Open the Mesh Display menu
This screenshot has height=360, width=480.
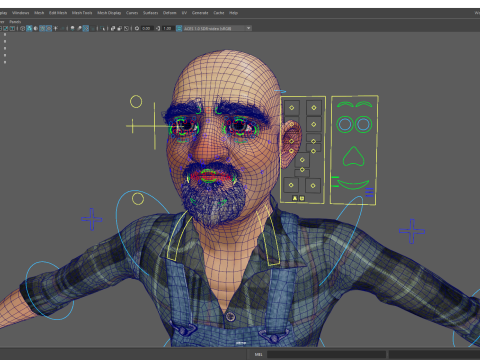pos(109,13)
